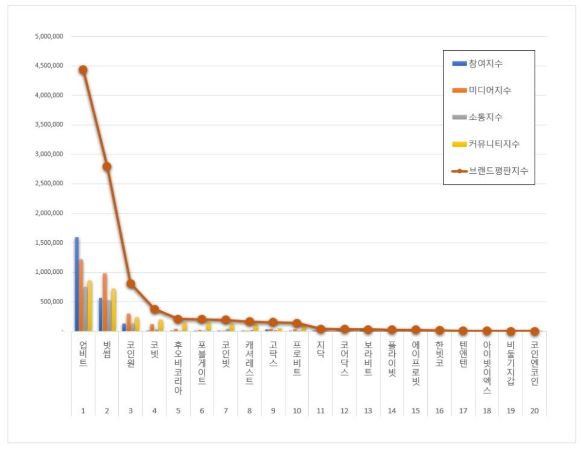Click the line data point for 빗썸

tap(107, 167)
